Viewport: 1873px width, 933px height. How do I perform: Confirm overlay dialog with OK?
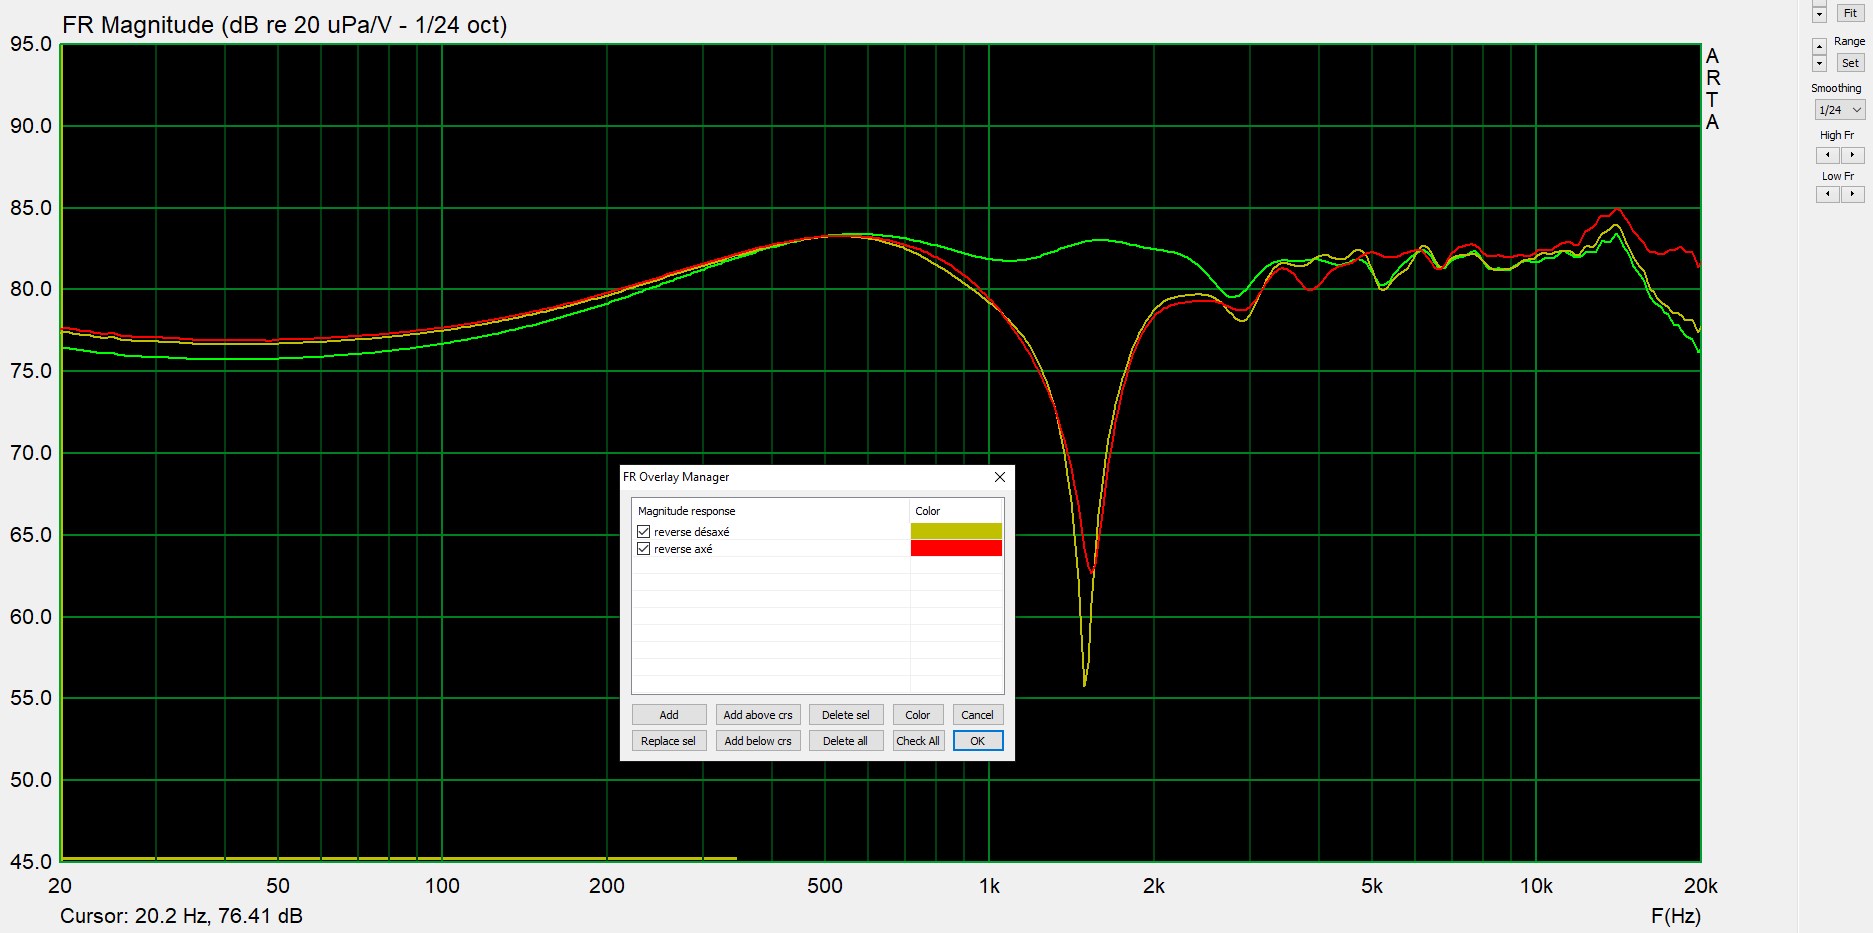(977, 741)
